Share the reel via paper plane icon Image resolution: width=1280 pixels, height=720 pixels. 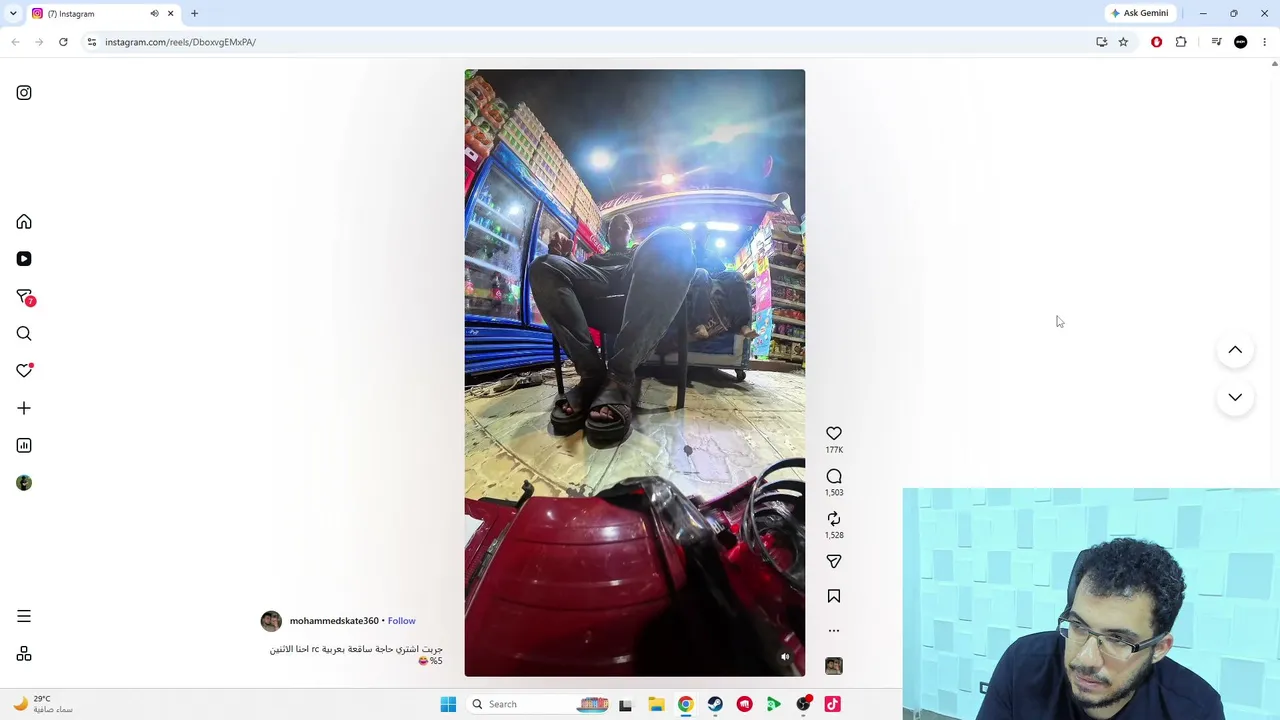(834, 562)
